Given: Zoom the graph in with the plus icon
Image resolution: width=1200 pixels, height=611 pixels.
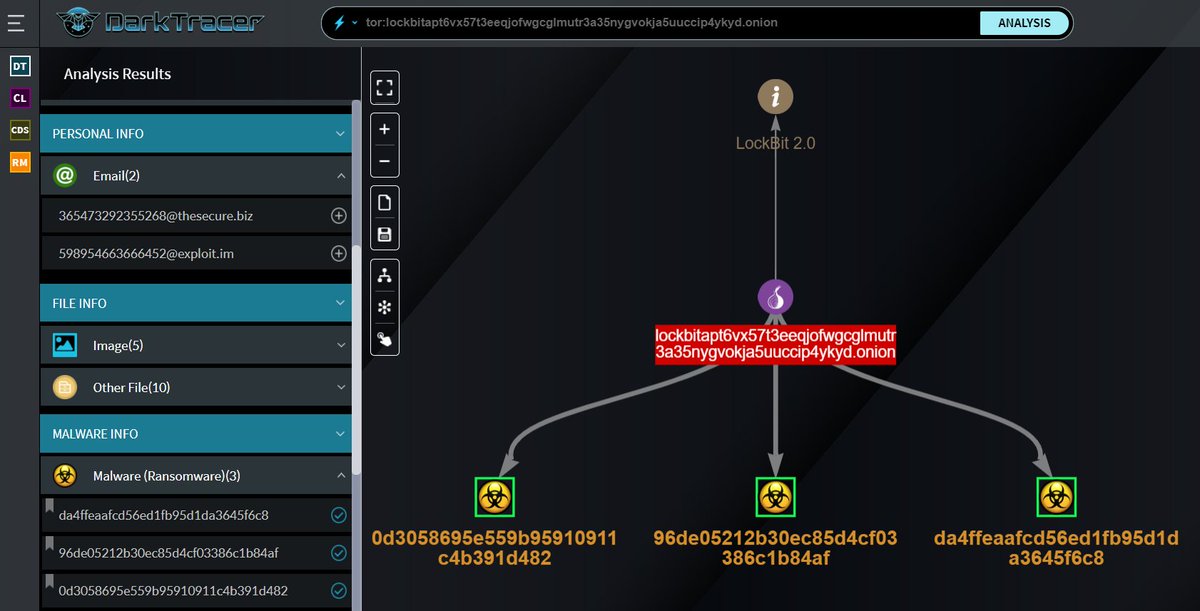Looking at the screenshot, I should tap(385, 129).
